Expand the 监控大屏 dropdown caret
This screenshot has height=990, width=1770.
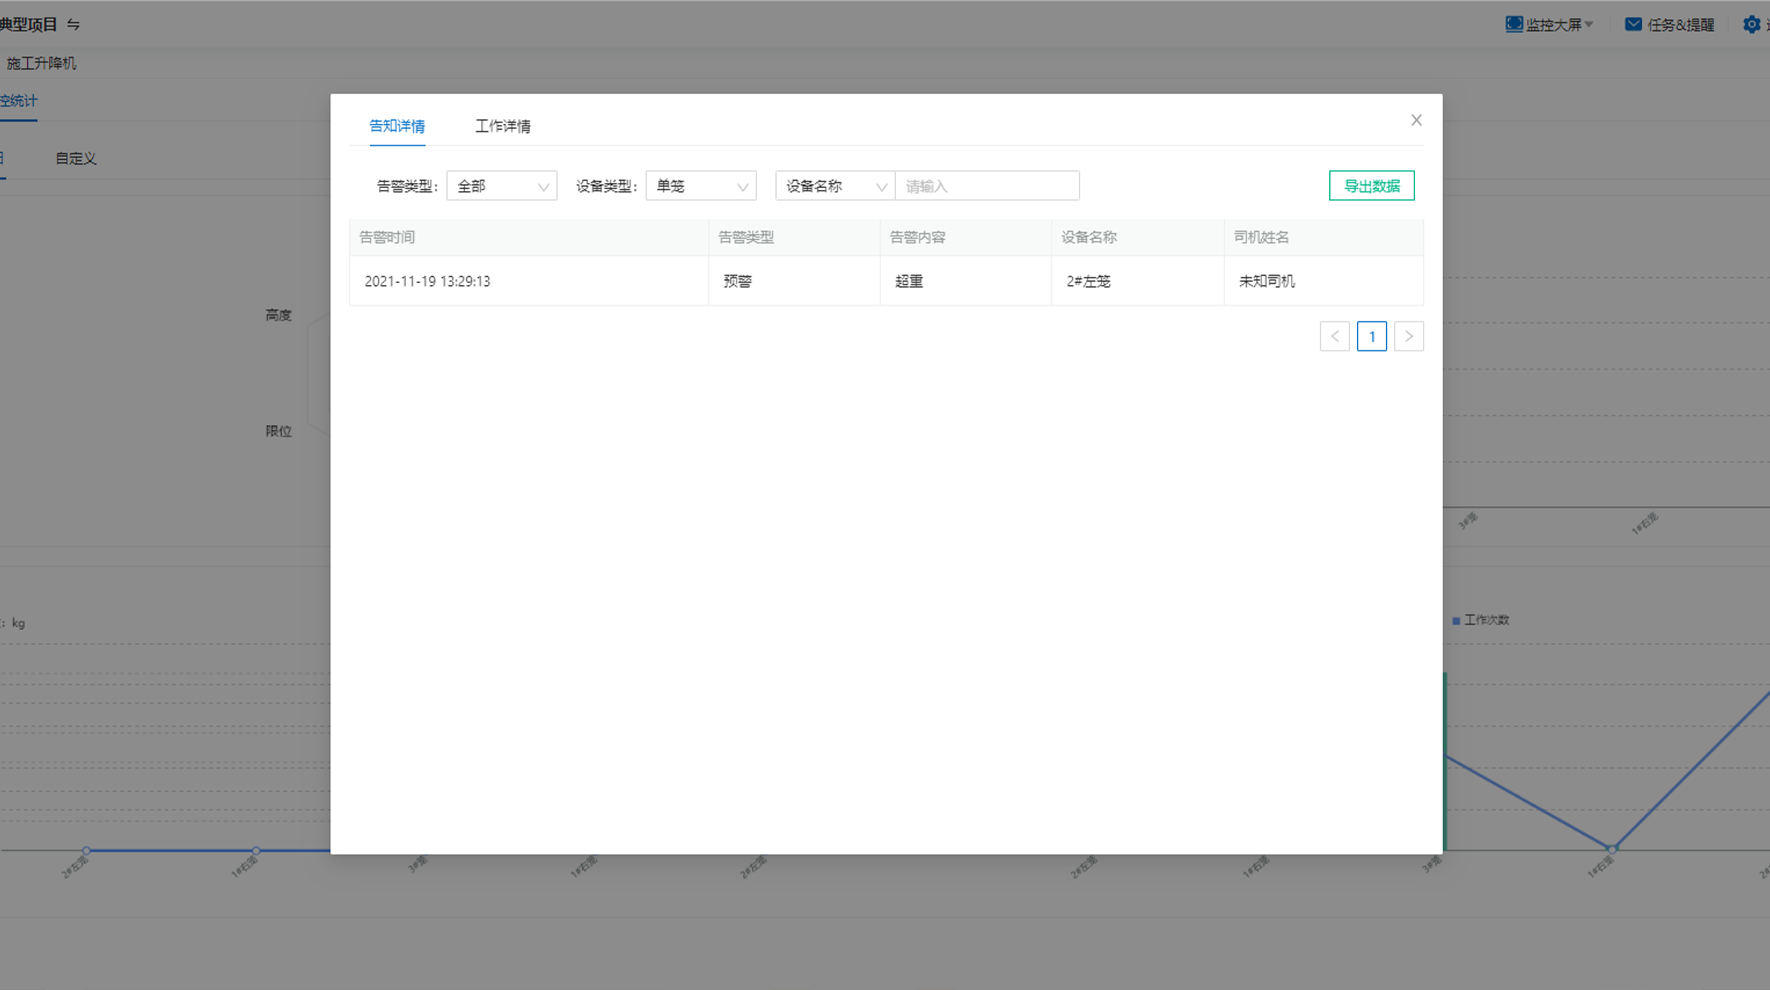(1589, 24)
